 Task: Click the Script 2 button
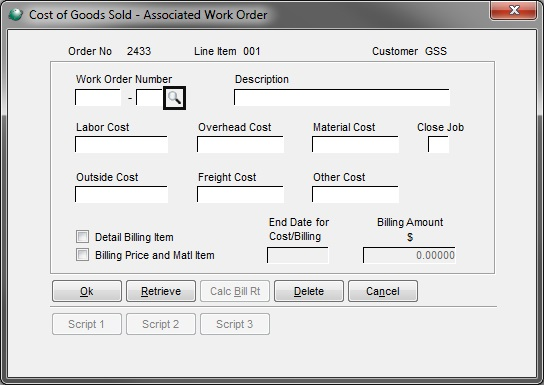[161, 324]
